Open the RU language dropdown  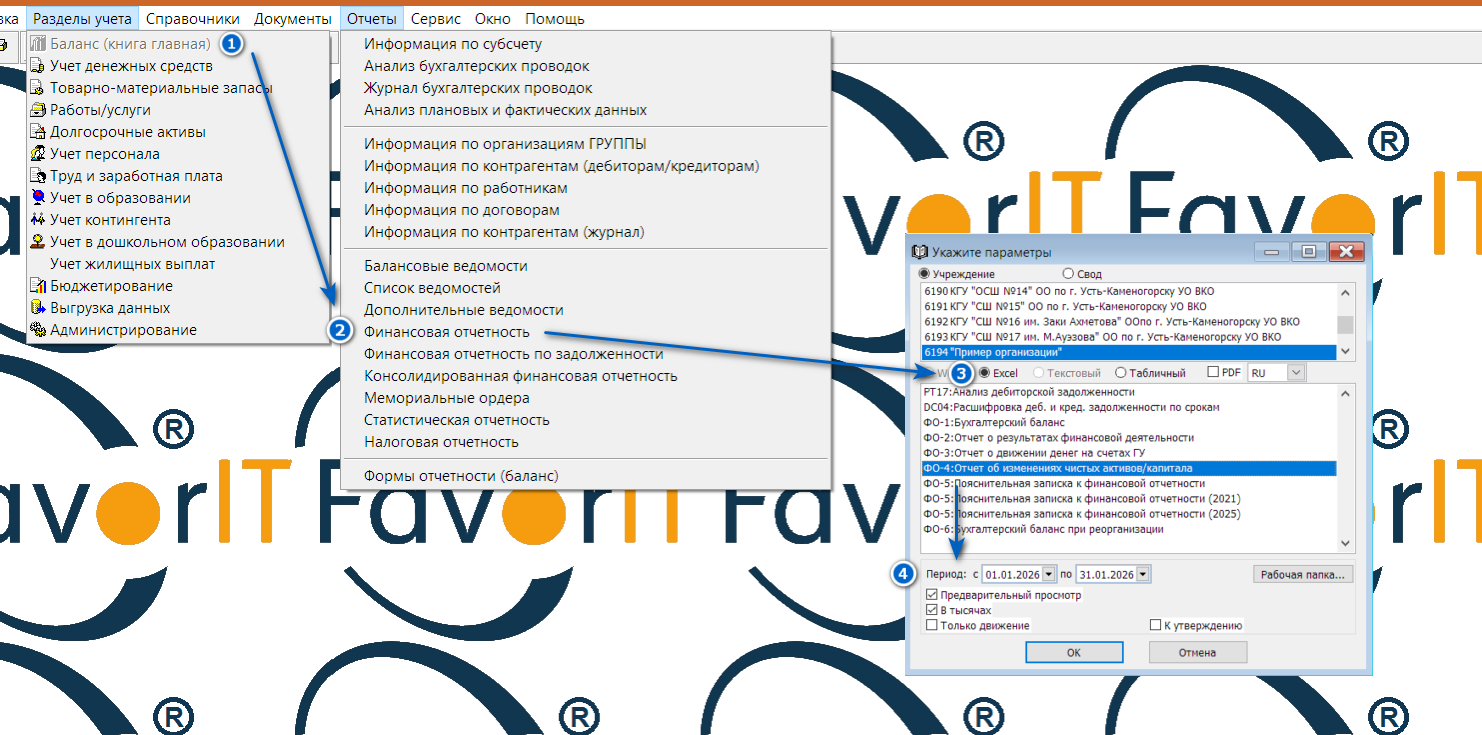coord(1296,373)
